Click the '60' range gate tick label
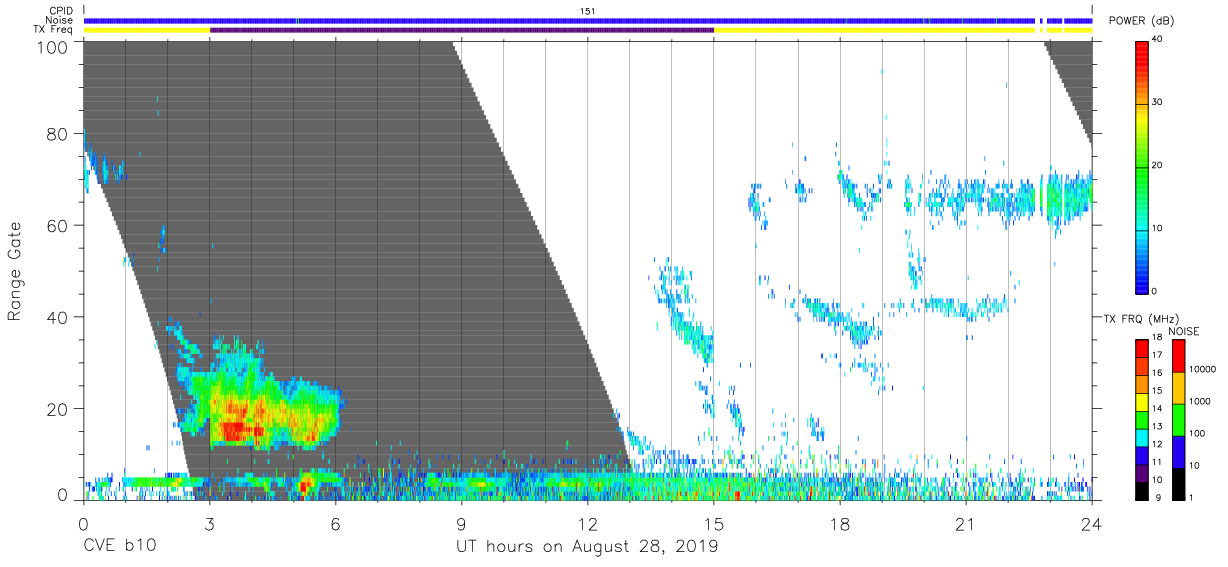Viewport: 1228px width, 567px height. pyautogui.click(x=59, y=226)
